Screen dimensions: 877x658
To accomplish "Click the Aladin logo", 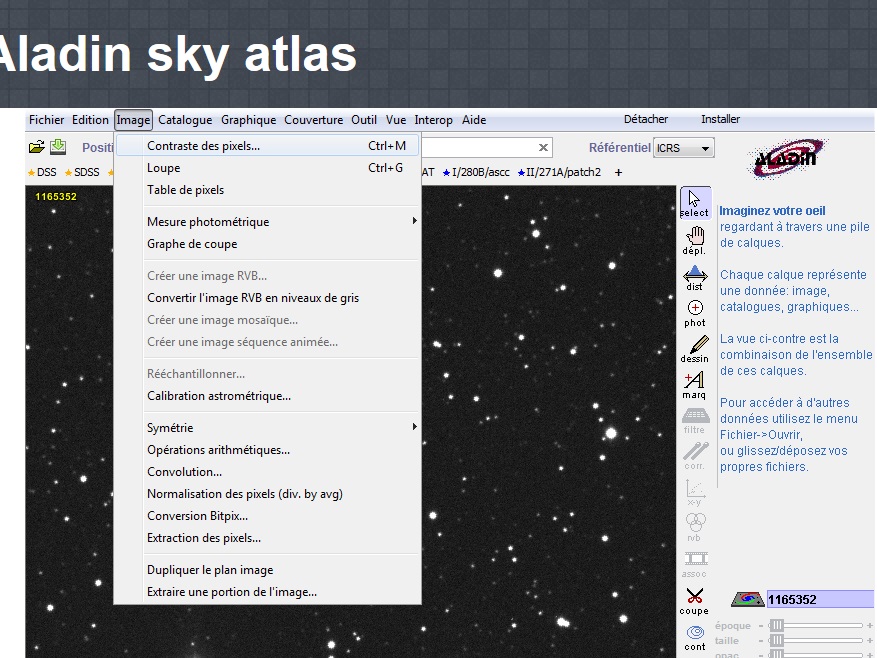I will pyautogui.click(x=788, y=158).
